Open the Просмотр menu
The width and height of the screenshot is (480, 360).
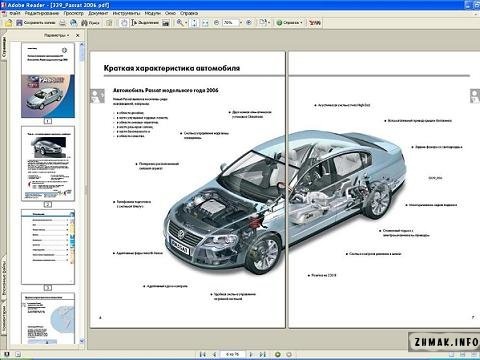73,13
